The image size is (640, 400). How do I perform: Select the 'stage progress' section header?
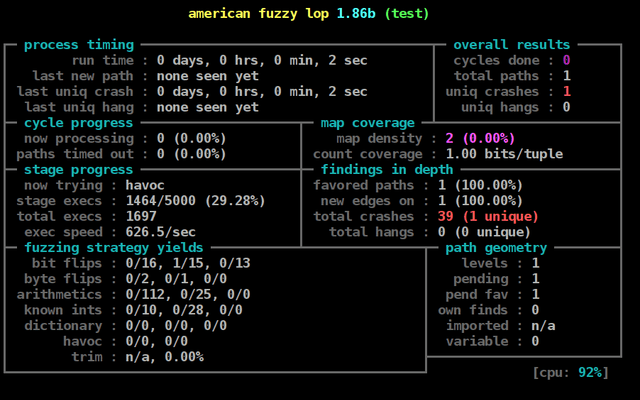pos(79,170)
